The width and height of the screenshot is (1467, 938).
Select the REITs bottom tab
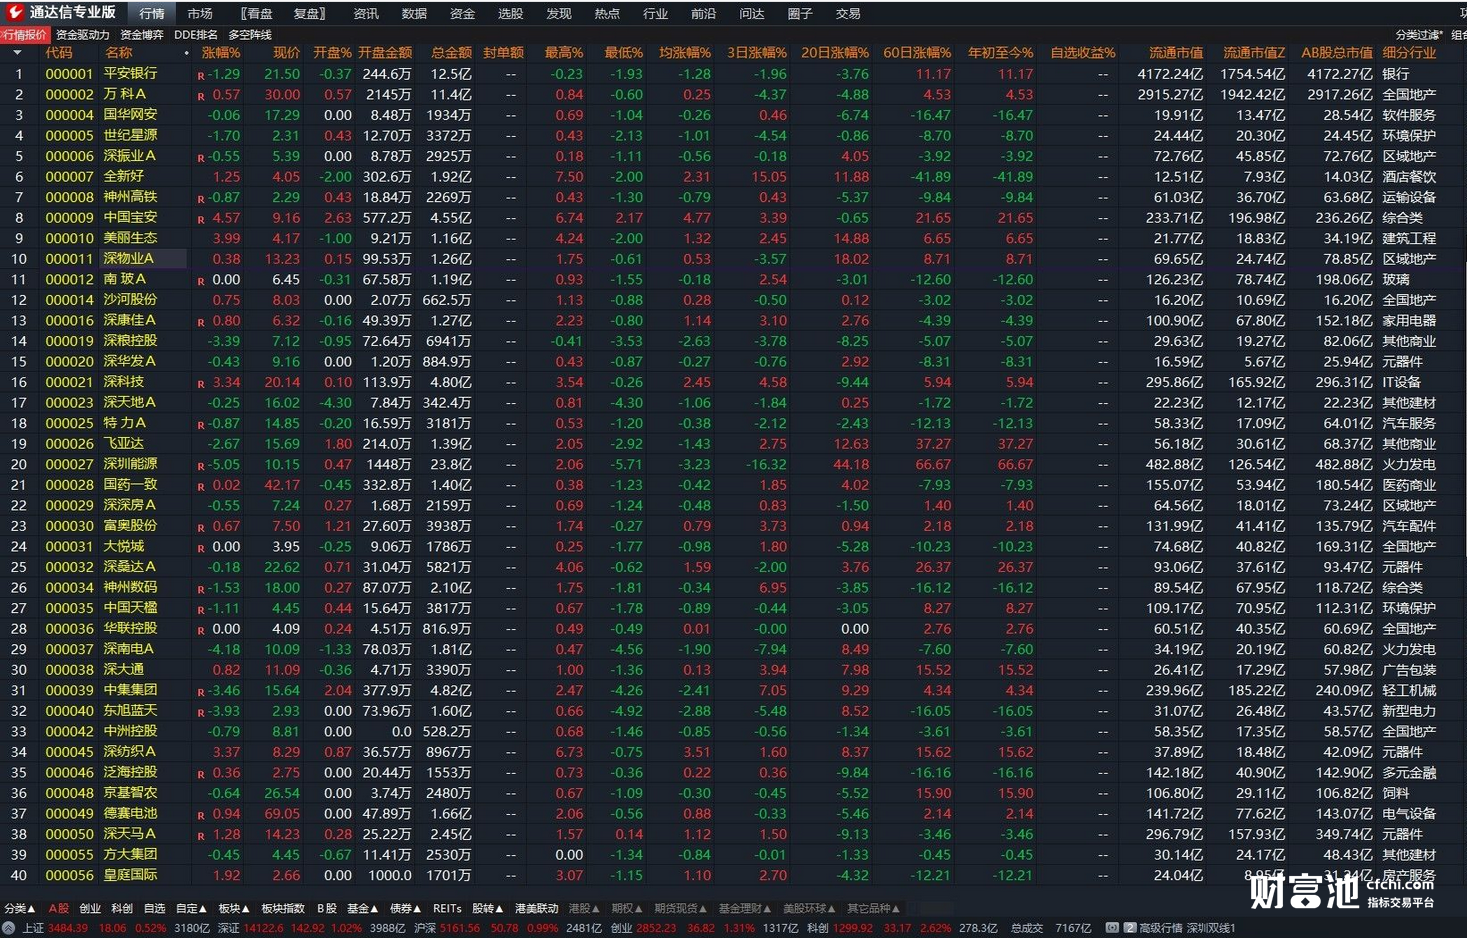447,909
